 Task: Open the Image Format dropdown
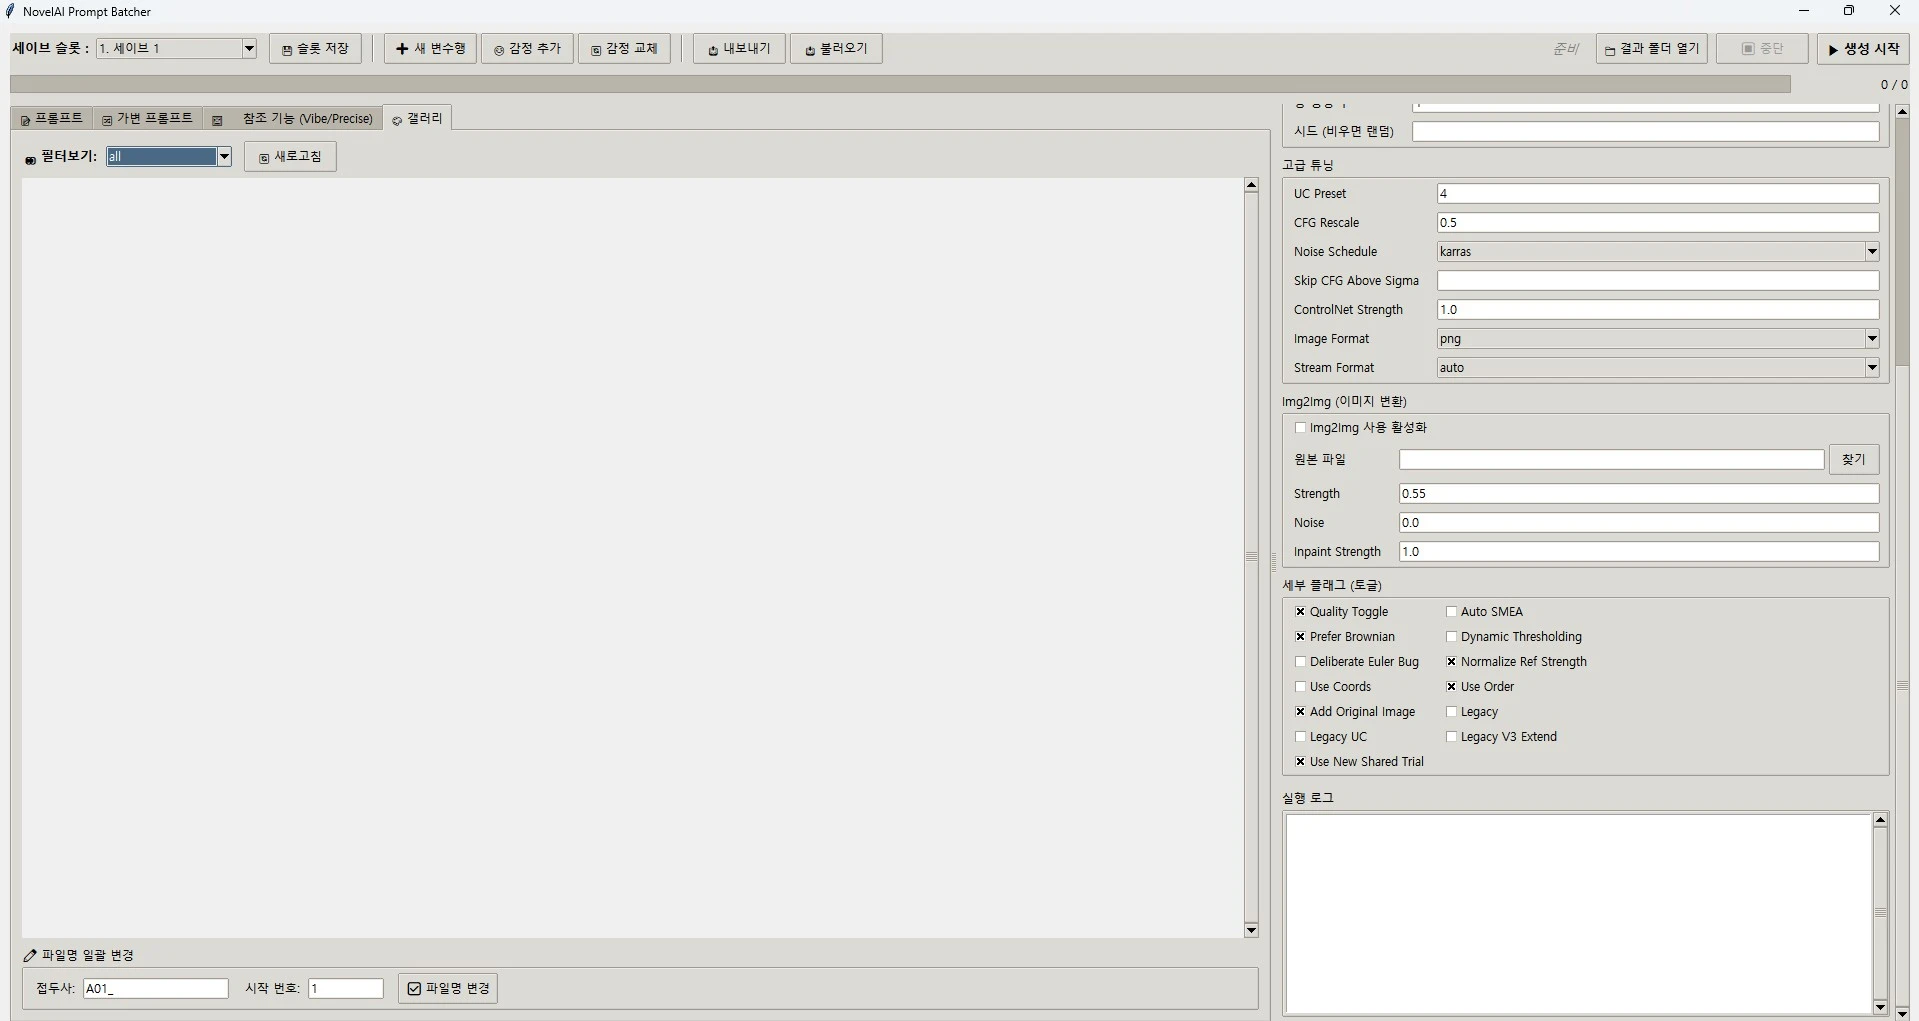tap(1871, 339)
